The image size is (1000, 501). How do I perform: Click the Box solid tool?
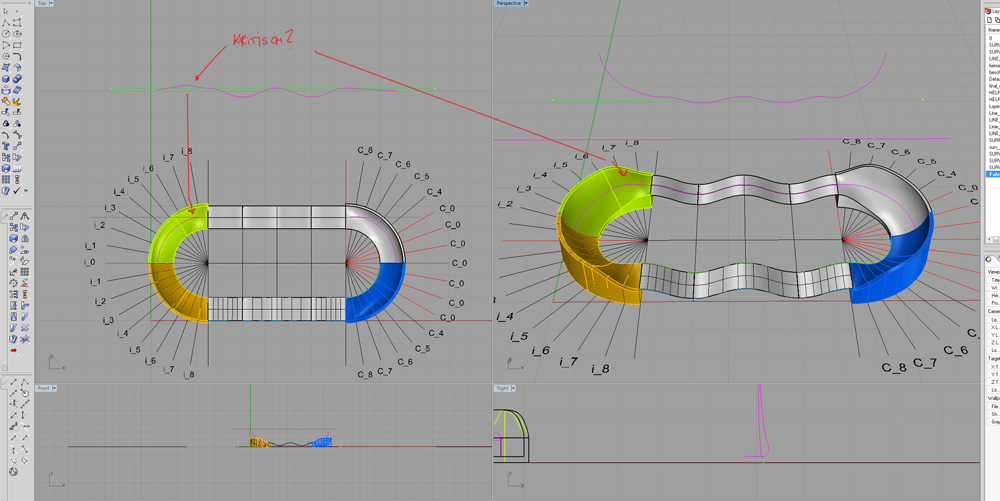click(x=6, y=79)
